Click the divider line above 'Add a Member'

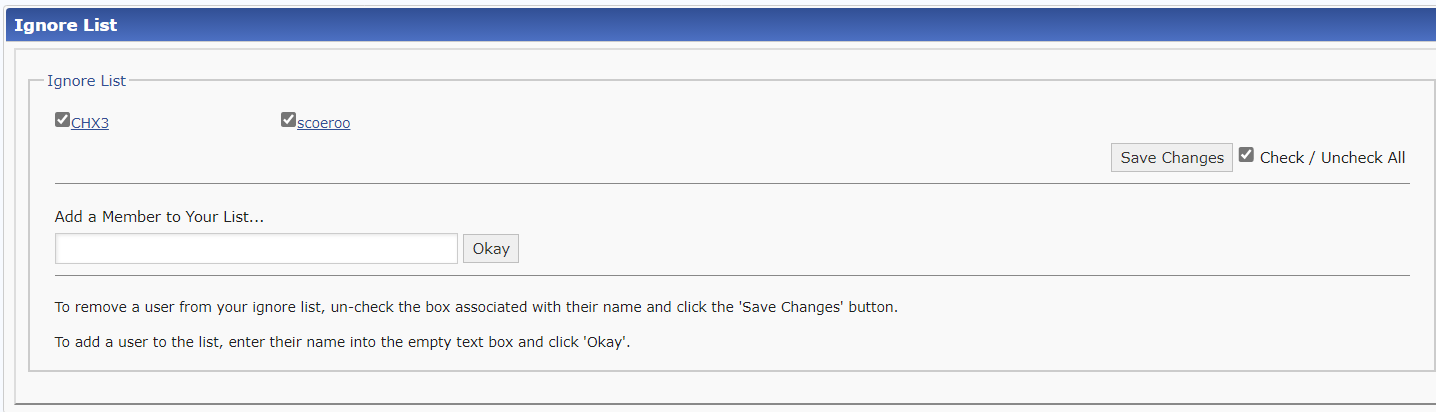click(732, 184)
